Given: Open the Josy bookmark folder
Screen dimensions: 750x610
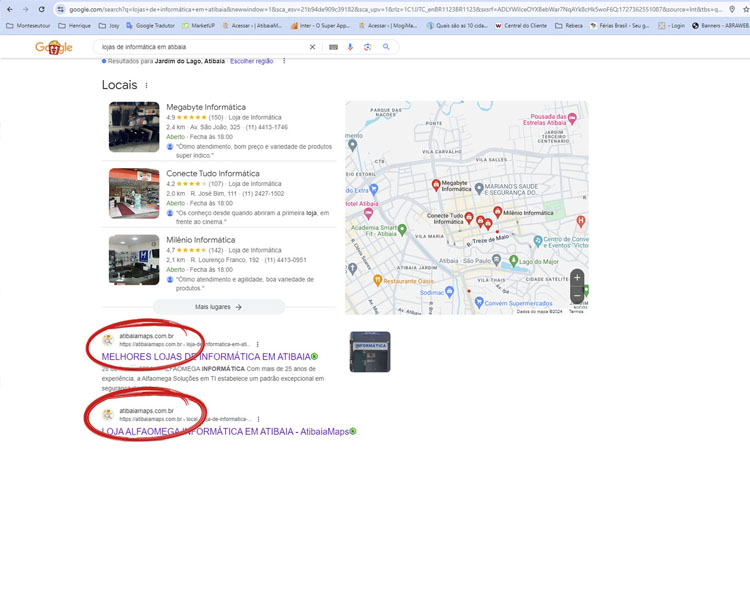Looking at the screenshot, I should coord(109,26).
